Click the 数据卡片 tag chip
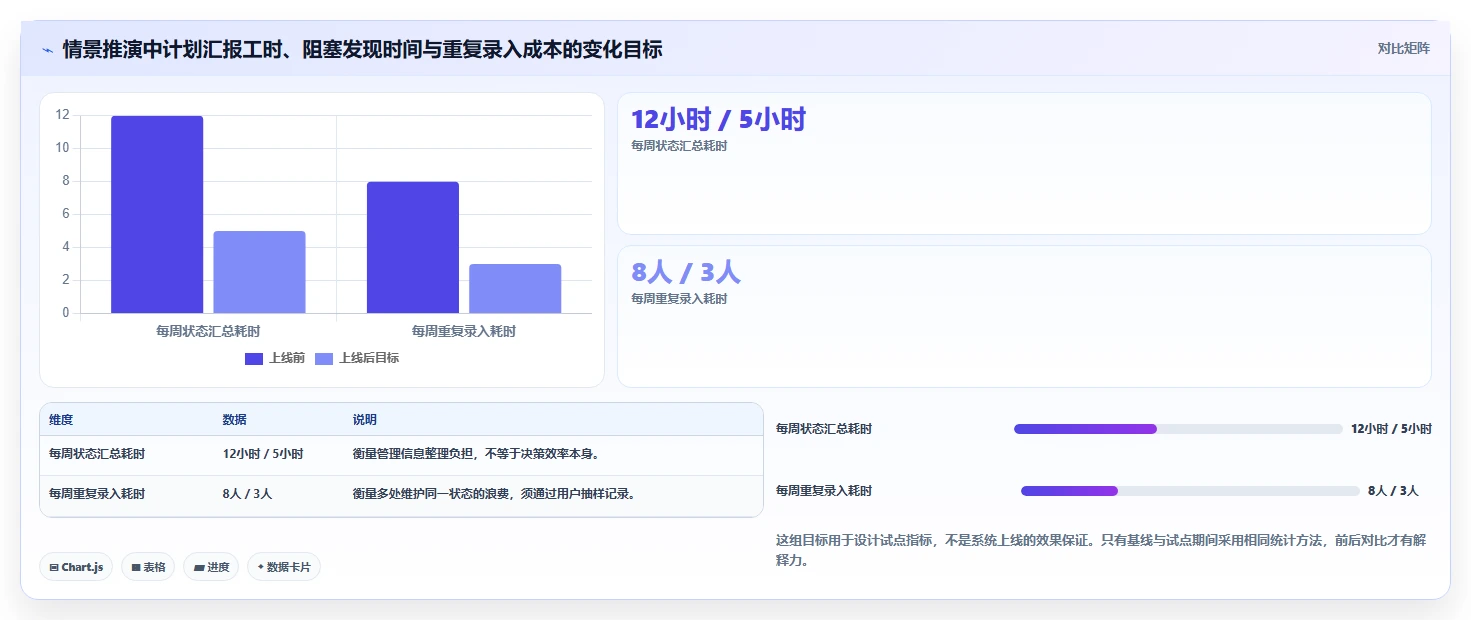Image resolution: width=1471 pixels, height=620 pixels. [x=284, y=567]
